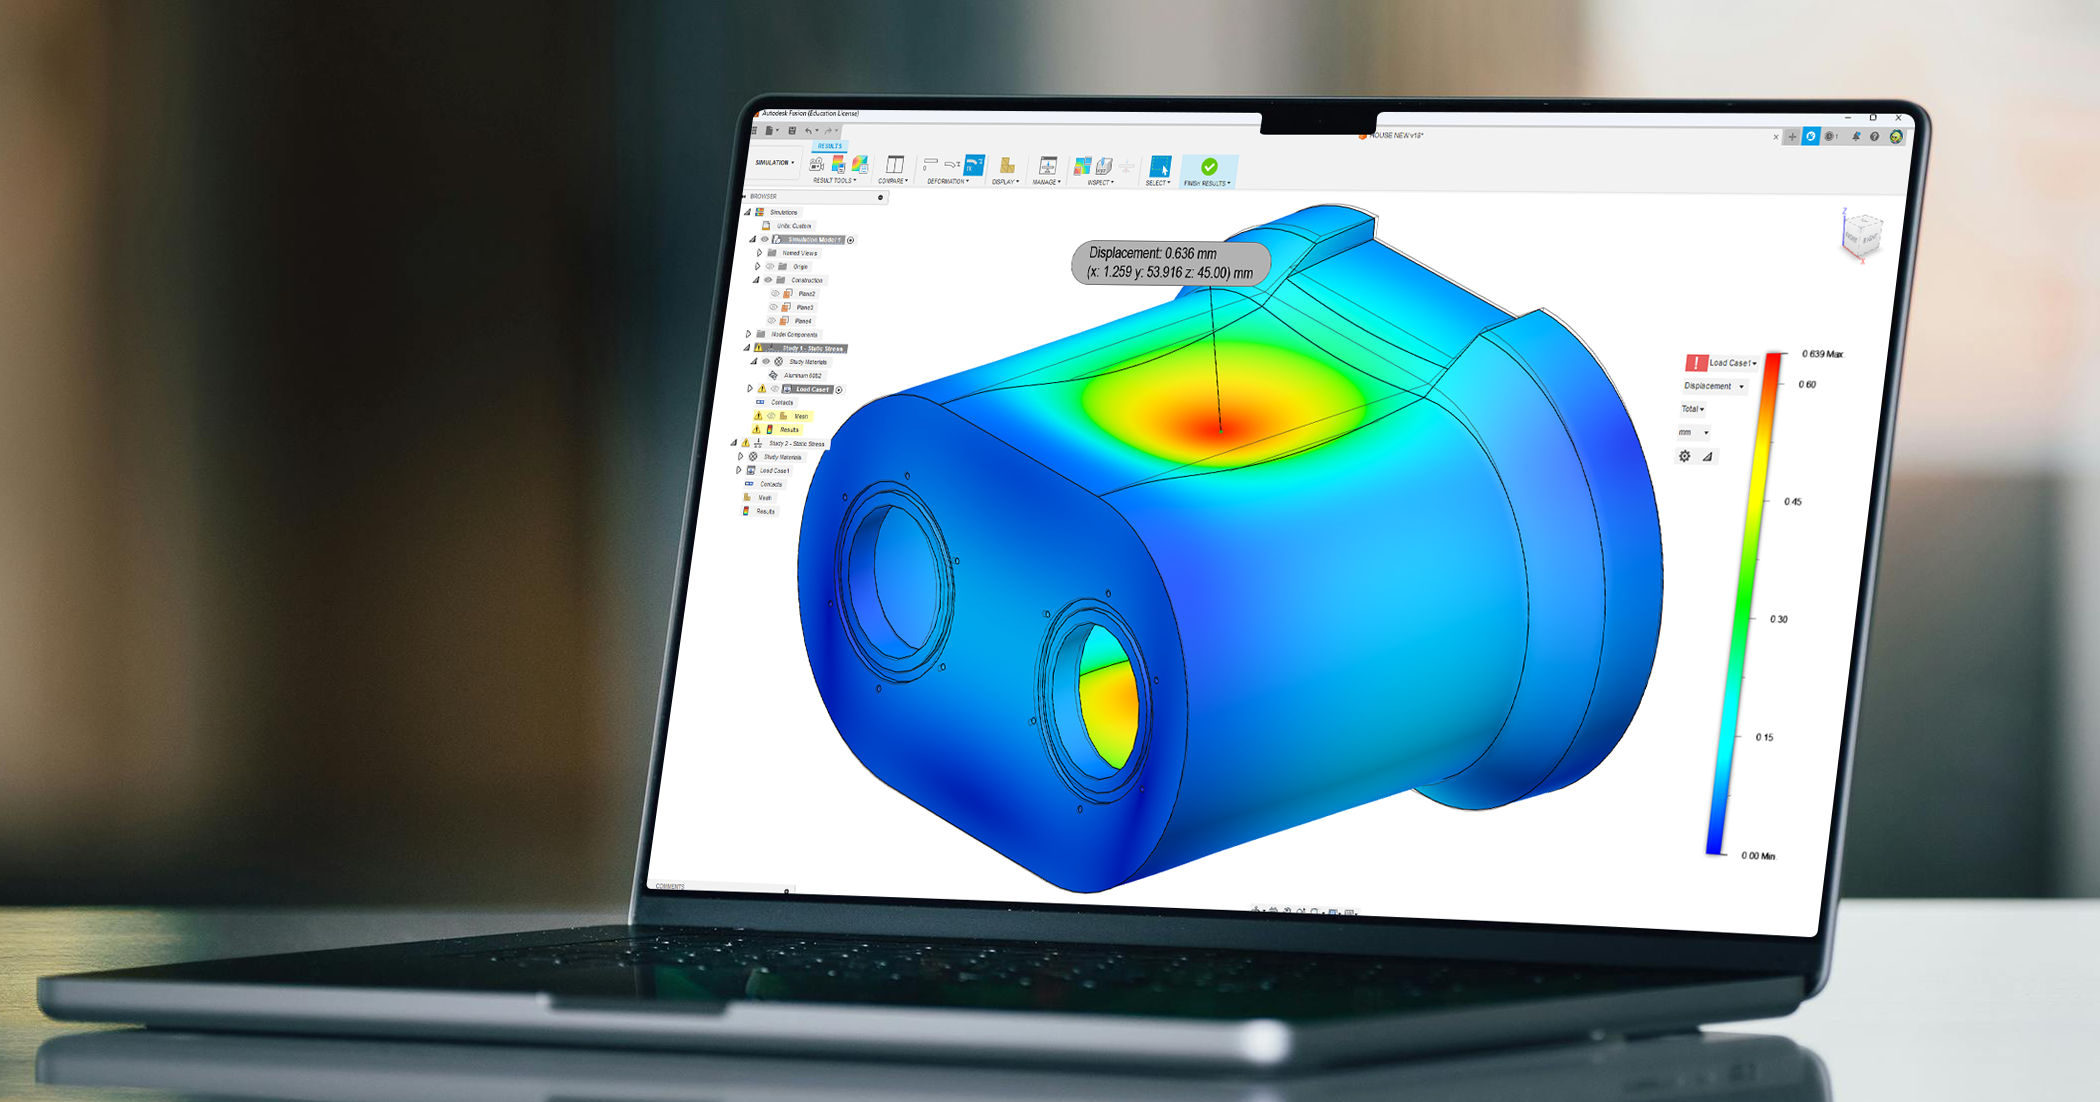
Task: Open the SIMULATION workspace menu
Action: [x=775, y=162]
